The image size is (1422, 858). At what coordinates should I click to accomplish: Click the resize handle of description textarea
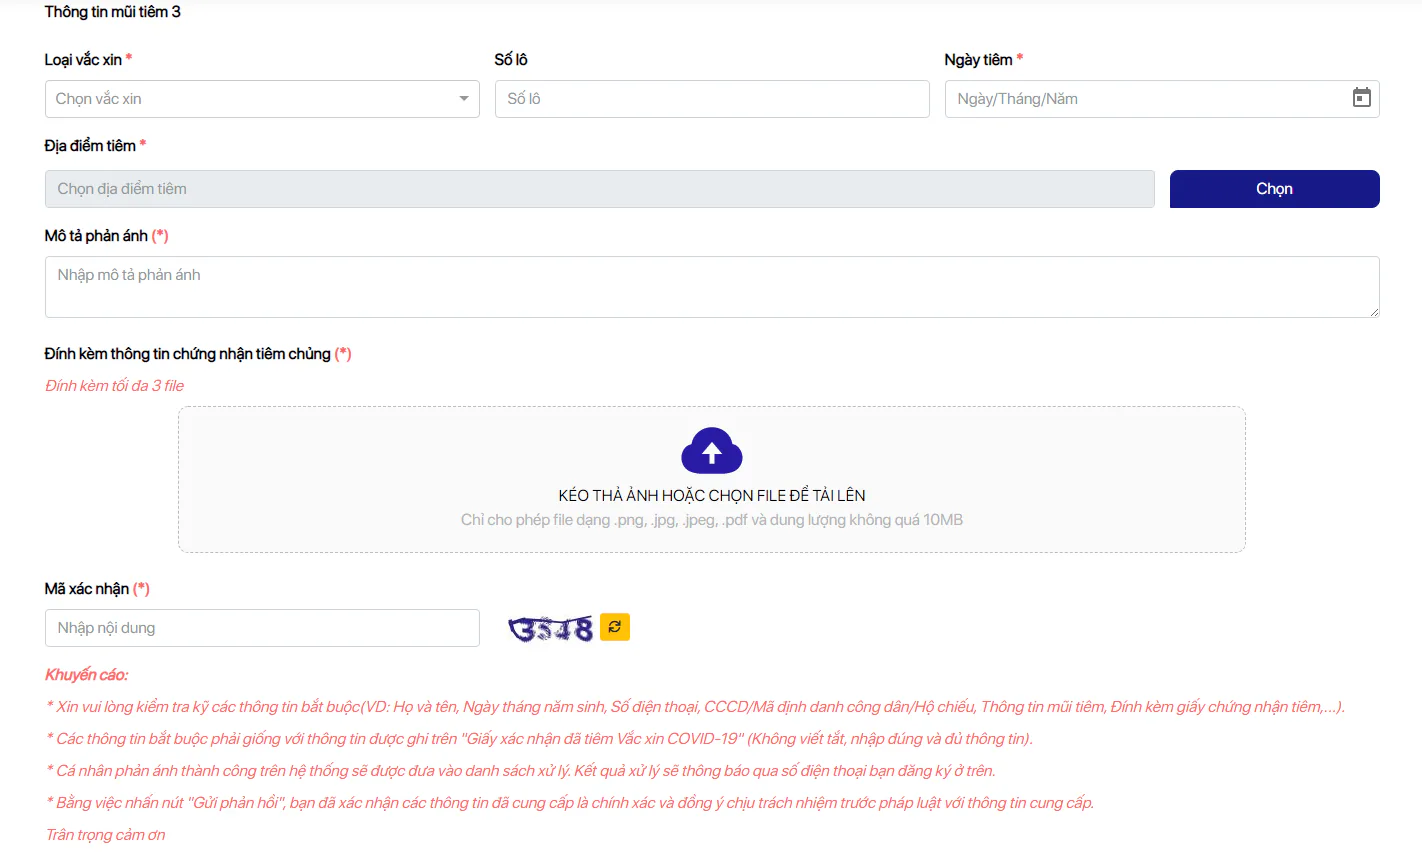coord(1374,312)
